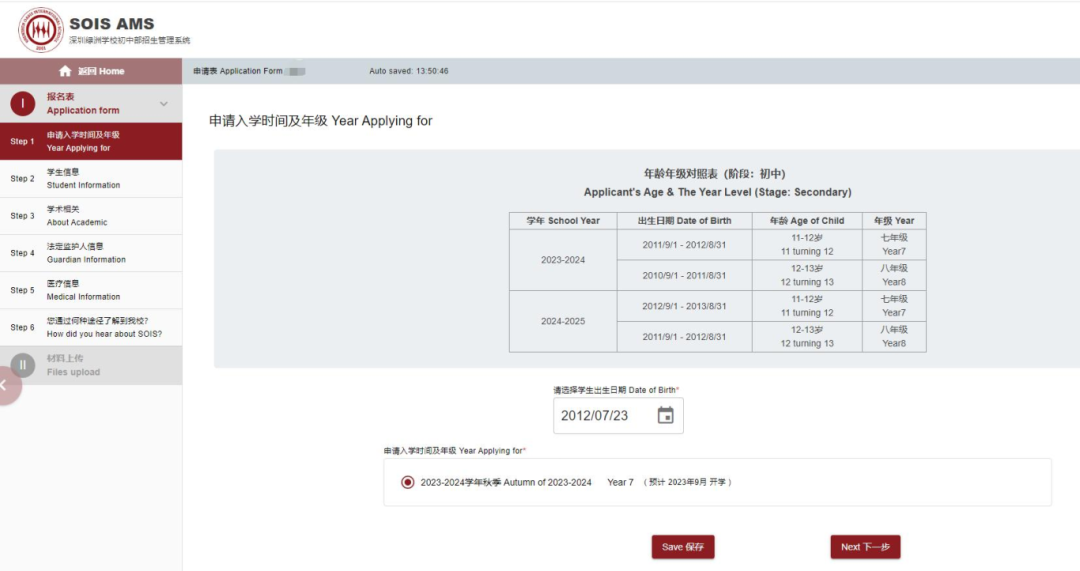Click the home icon in sidebar
This screenshot has width=1080, height=571.
click(x=65, y=71)
